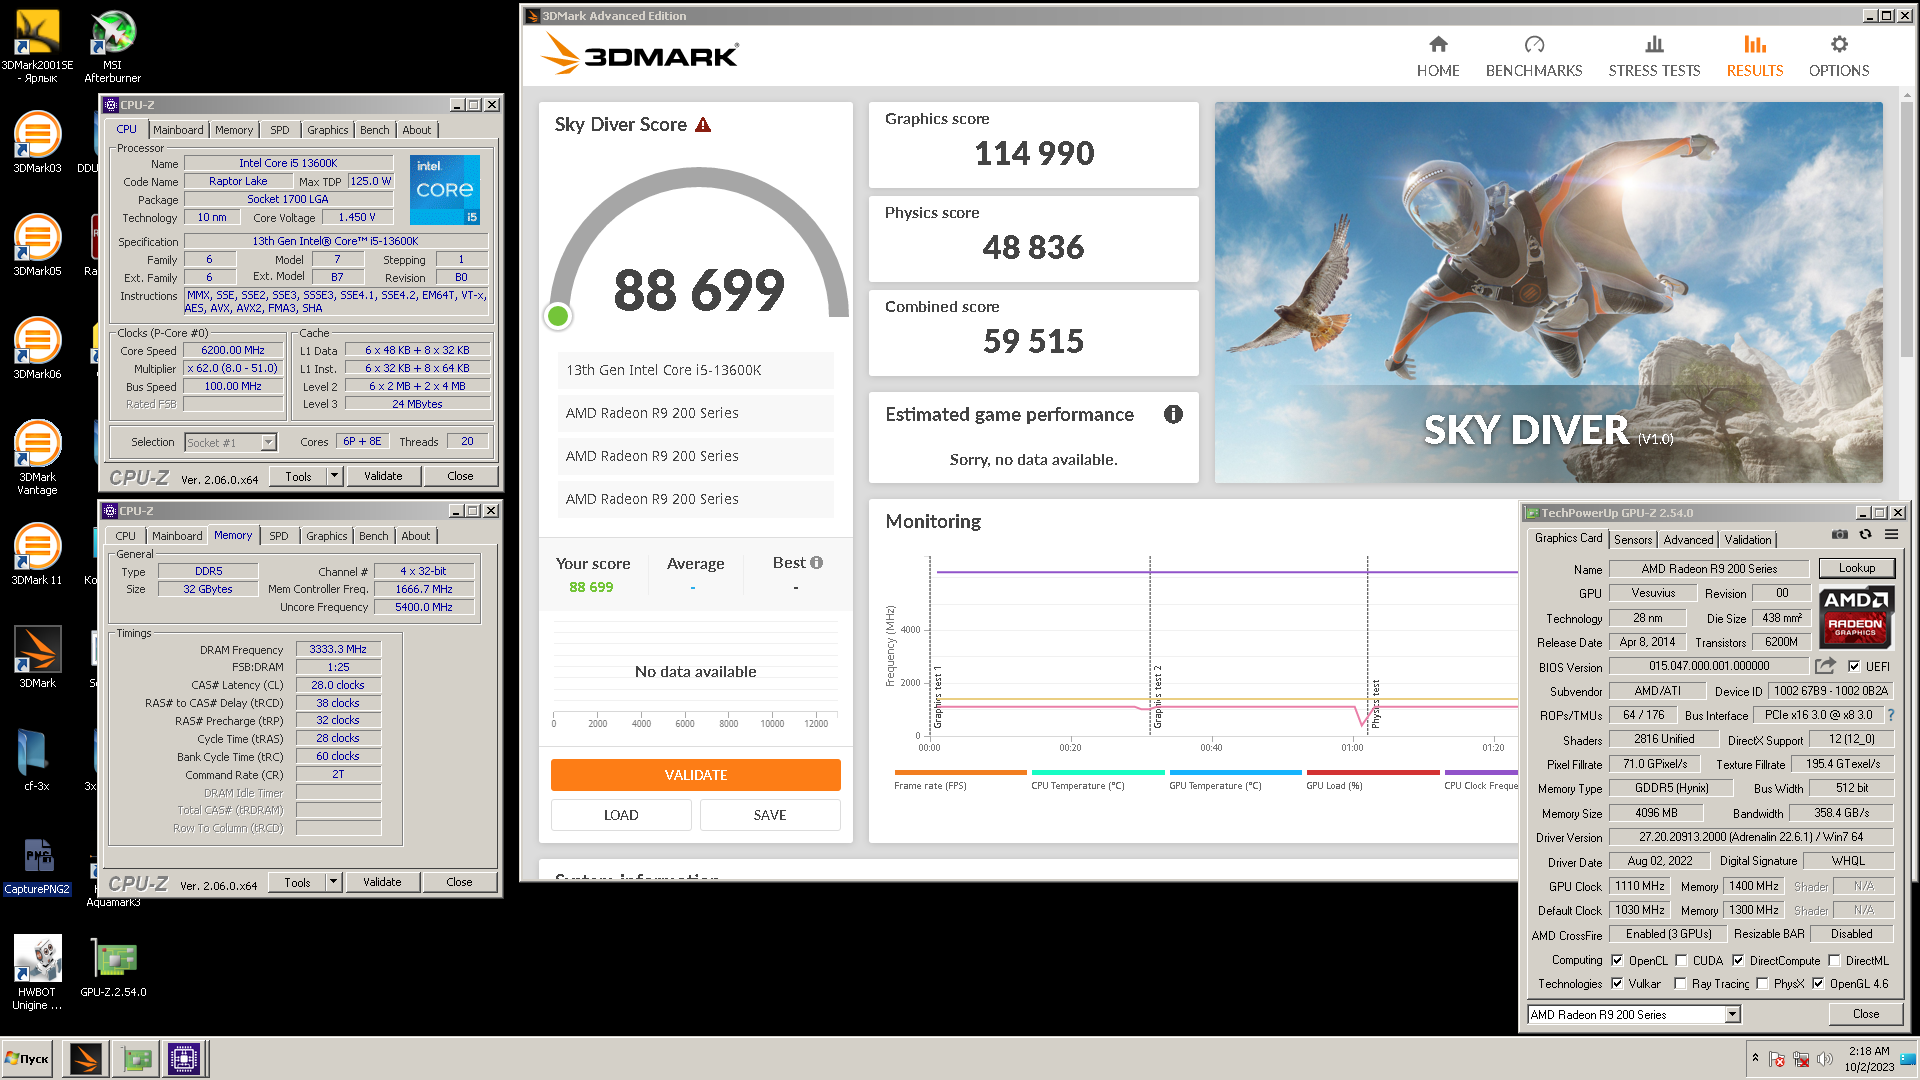This screenshot has width=1920, height=1080.
Task: Click the LOAD button in 3DMark
Action: pos(621,815)
